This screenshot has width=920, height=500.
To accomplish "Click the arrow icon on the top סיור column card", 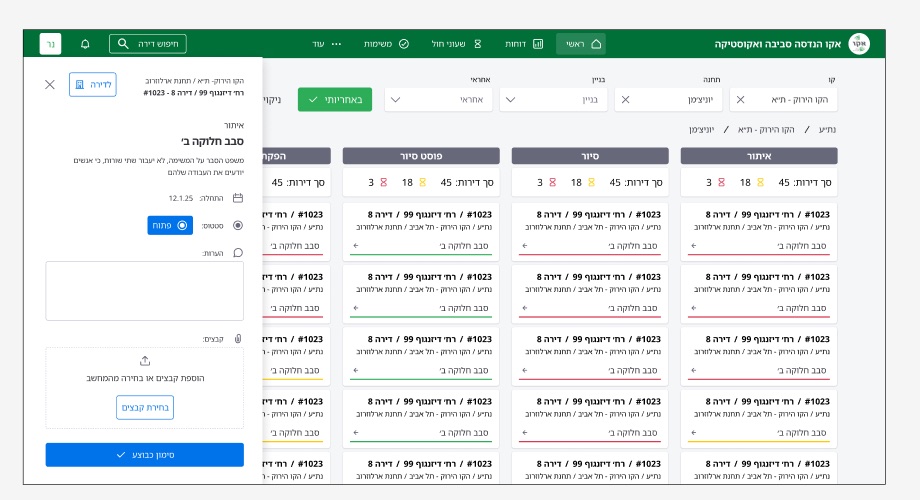I will pos(525,246).
